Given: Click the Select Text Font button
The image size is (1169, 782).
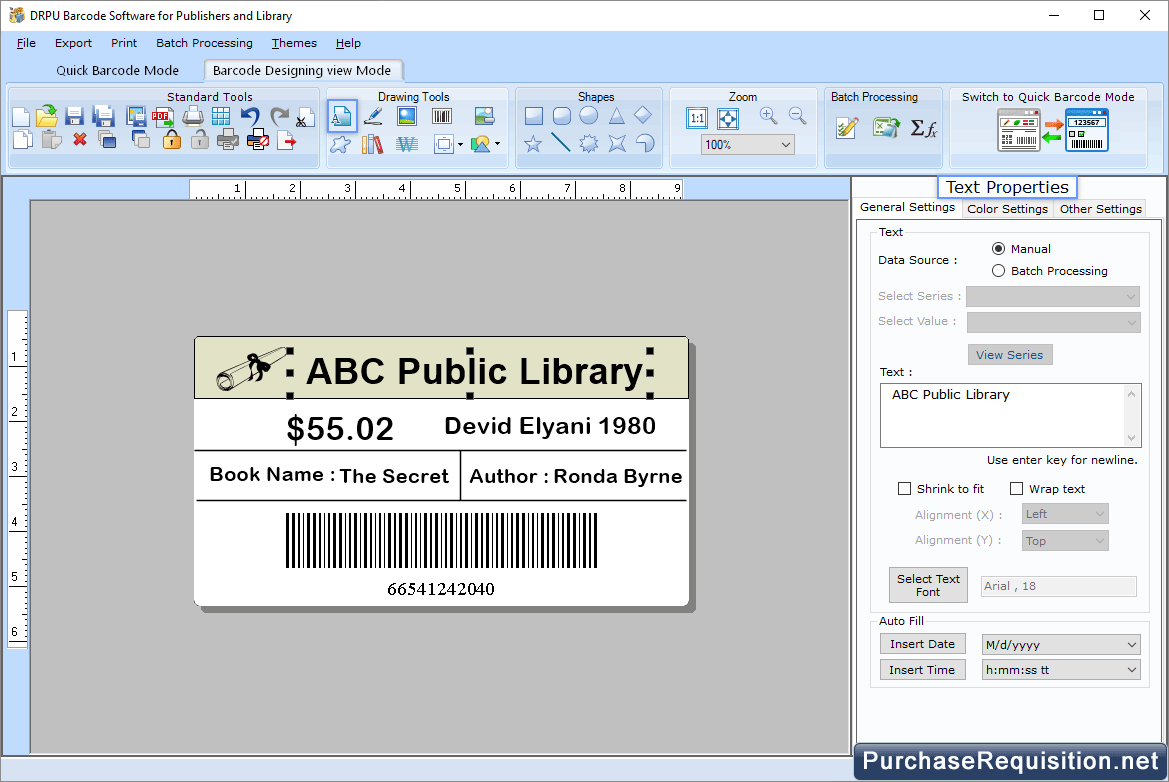Looking at the screenshot, I should [x=928, y=584].
